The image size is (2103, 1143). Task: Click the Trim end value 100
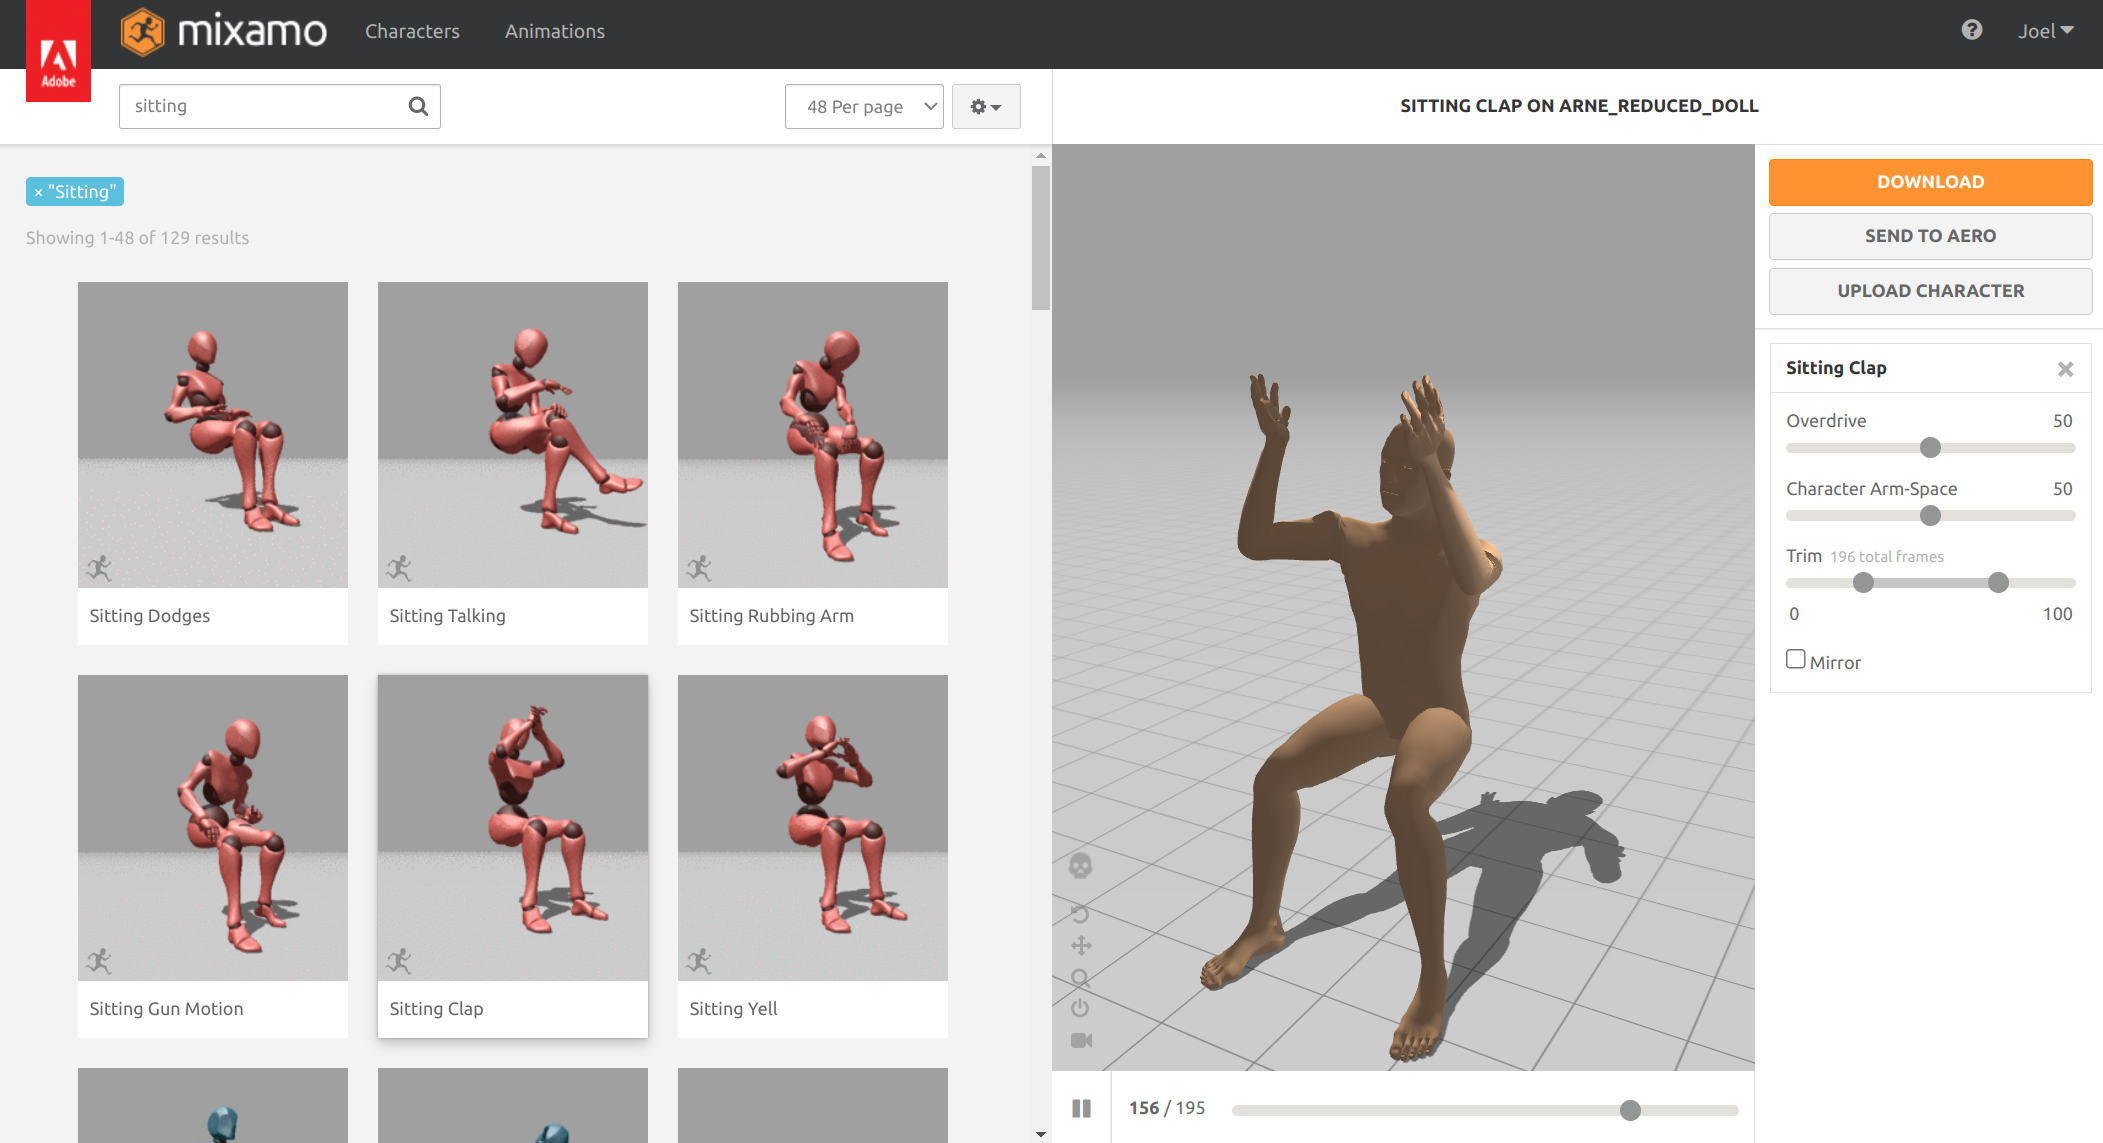point(2057,614)
